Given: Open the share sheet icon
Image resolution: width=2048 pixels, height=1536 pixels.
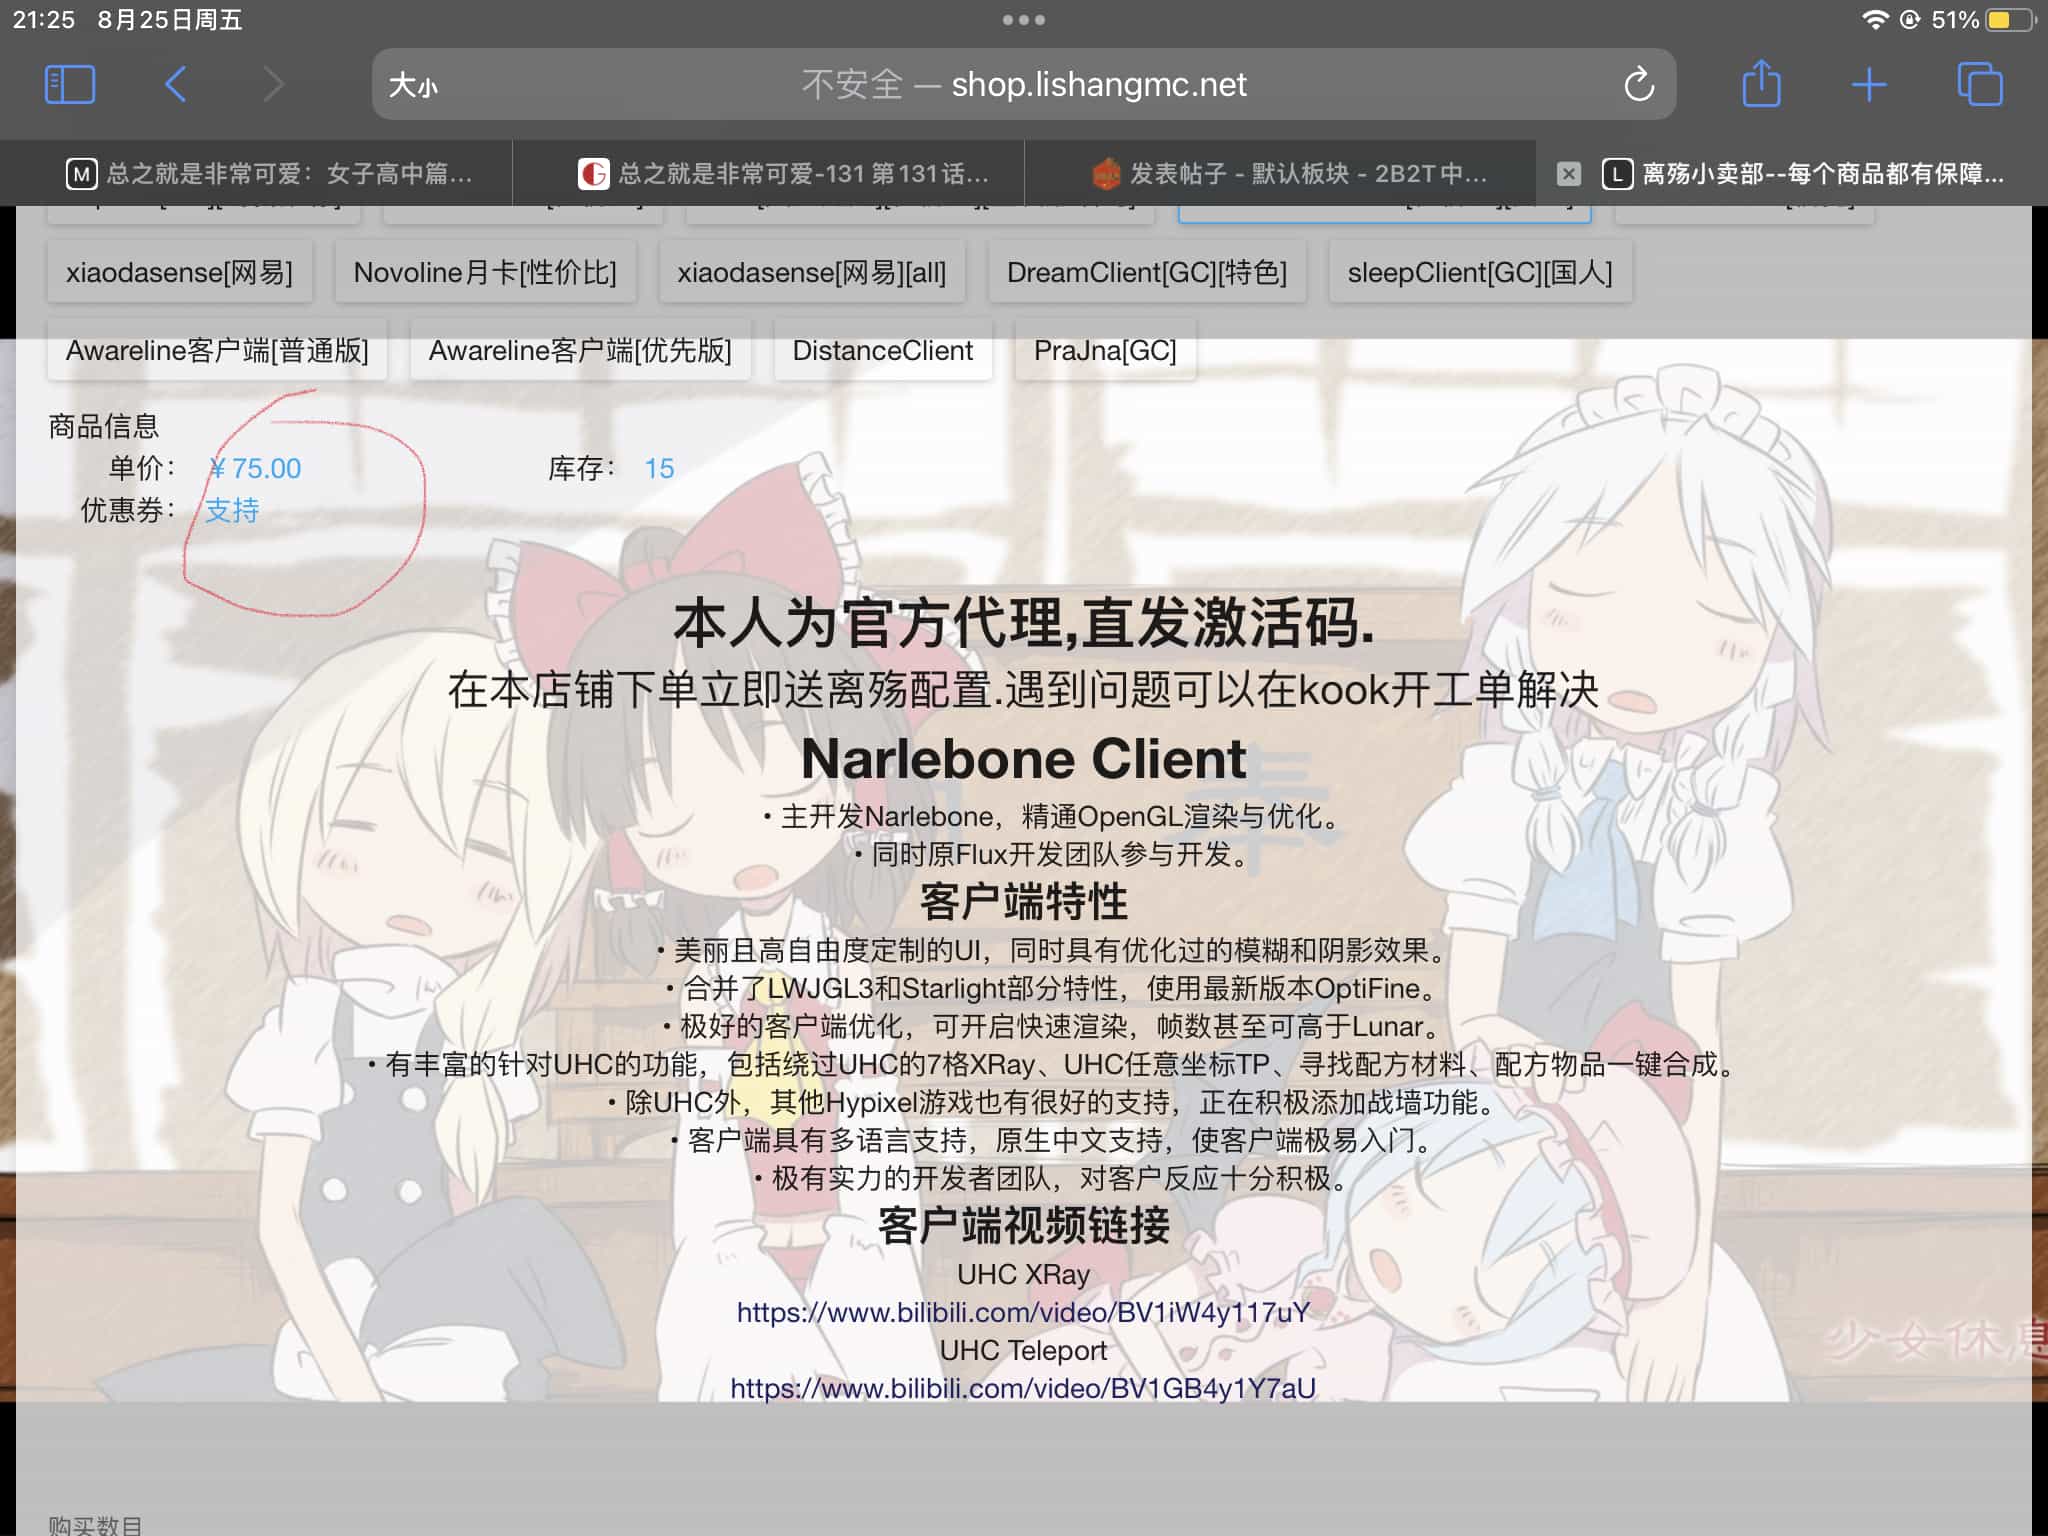Looking at the screenshot, I should click(1761, 82).
